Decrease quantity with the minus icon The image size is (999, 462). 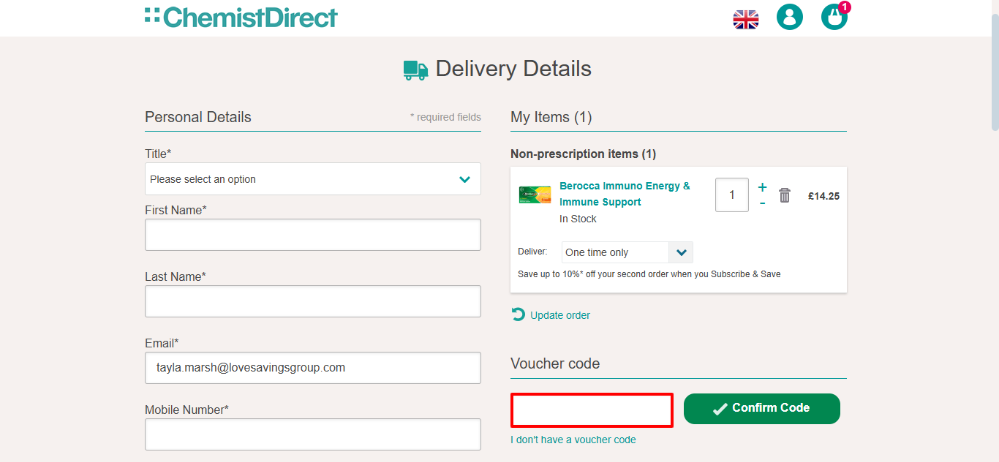coord(762,204)
